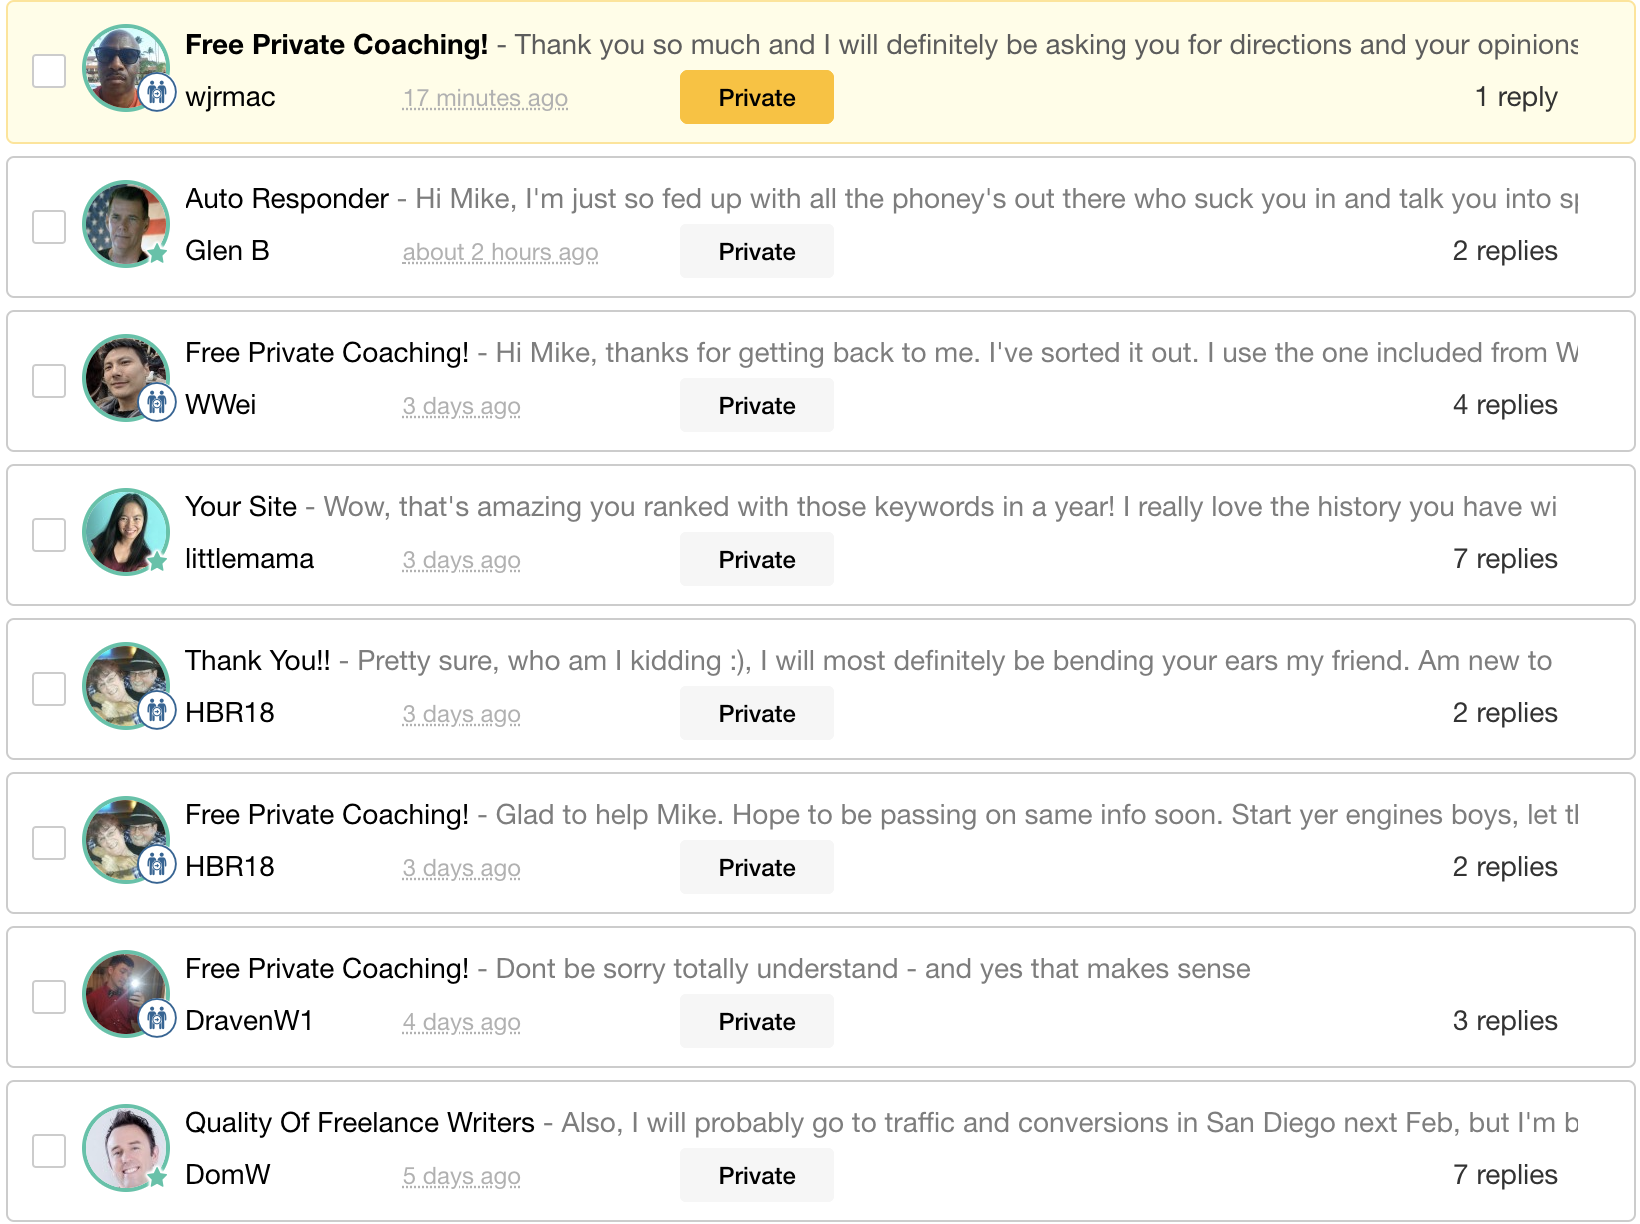Open DomW's profile avatar

pyautogui.click(x=124, y=1147)
